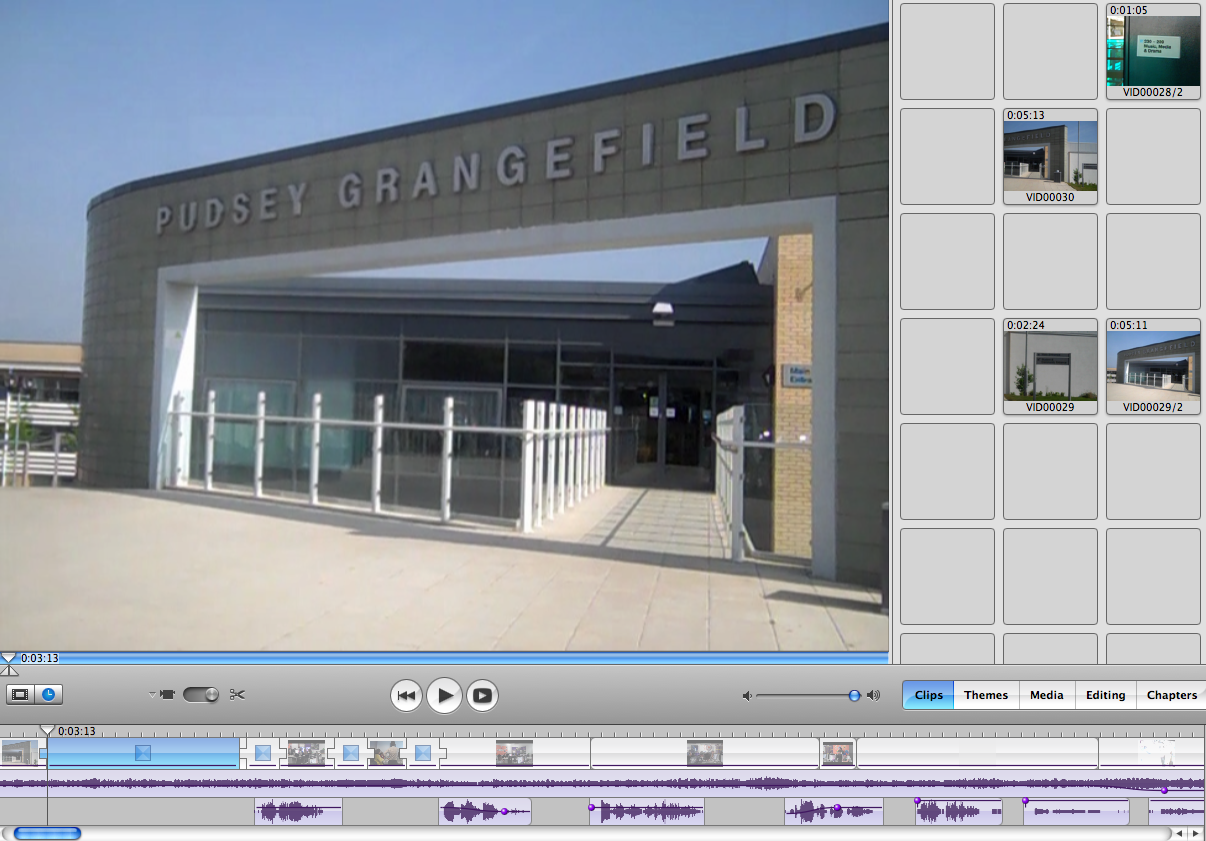Image resolution: width=1206 pixels, height=841 pixels.
Task: Select the camera icon beside the mode switch
Action: coord(167,694)
